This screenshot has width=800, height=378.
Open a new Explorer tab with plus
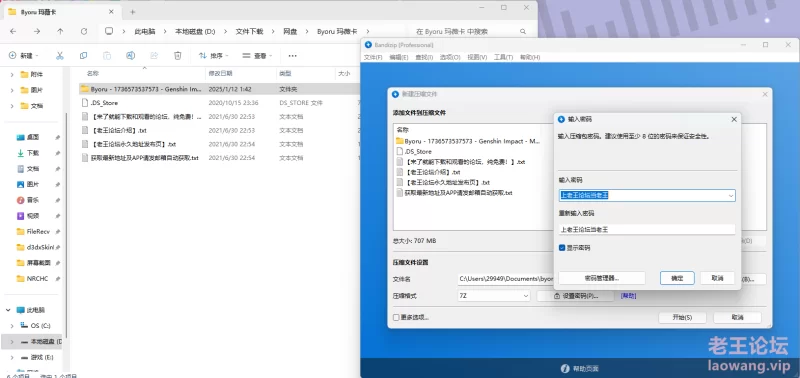tap(133, 12)
